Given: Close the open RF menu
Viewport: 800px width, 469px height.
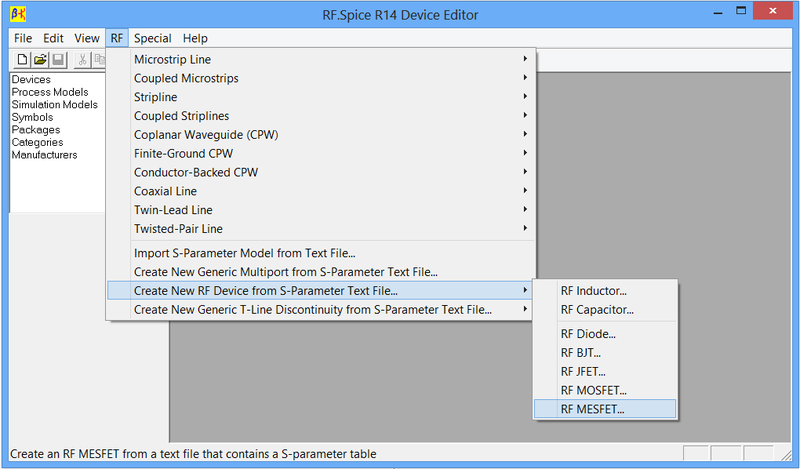Looking at the screenshot, I should tap(117, 38).
